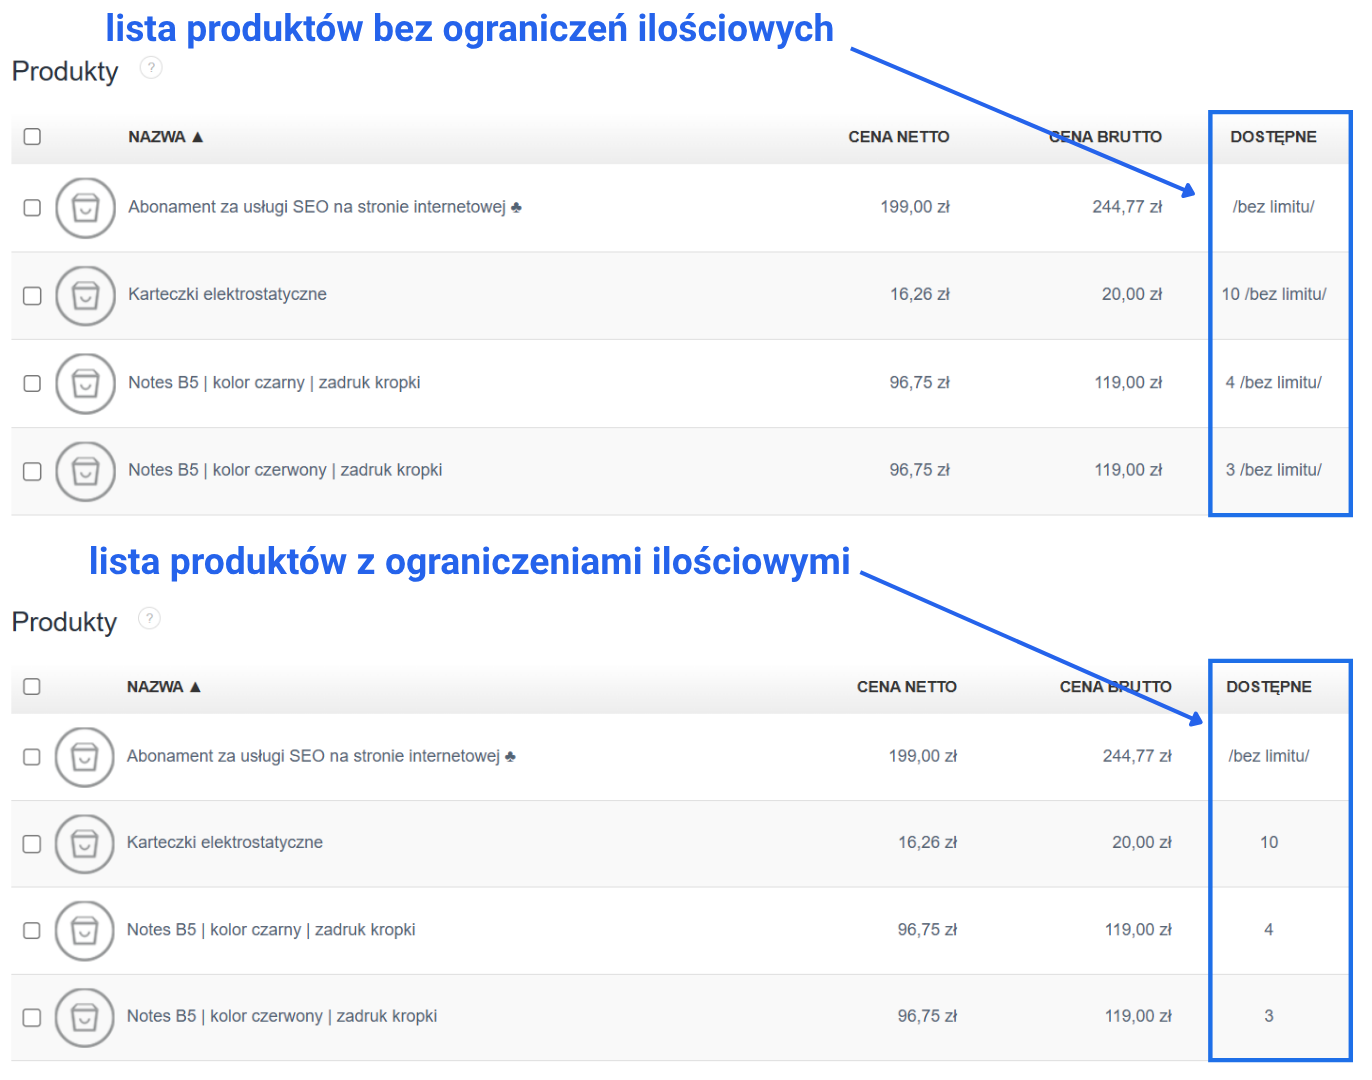Image resolution: width=1372 pixels, height=1080 pixels.
Task: Check the select-all checkbox in second table header
Action: [x=31, y=687]
